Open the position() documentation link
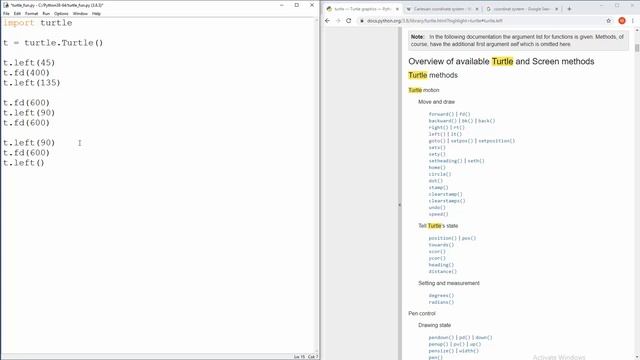Screen dimensions: 640x360 [x=443, y=238]
